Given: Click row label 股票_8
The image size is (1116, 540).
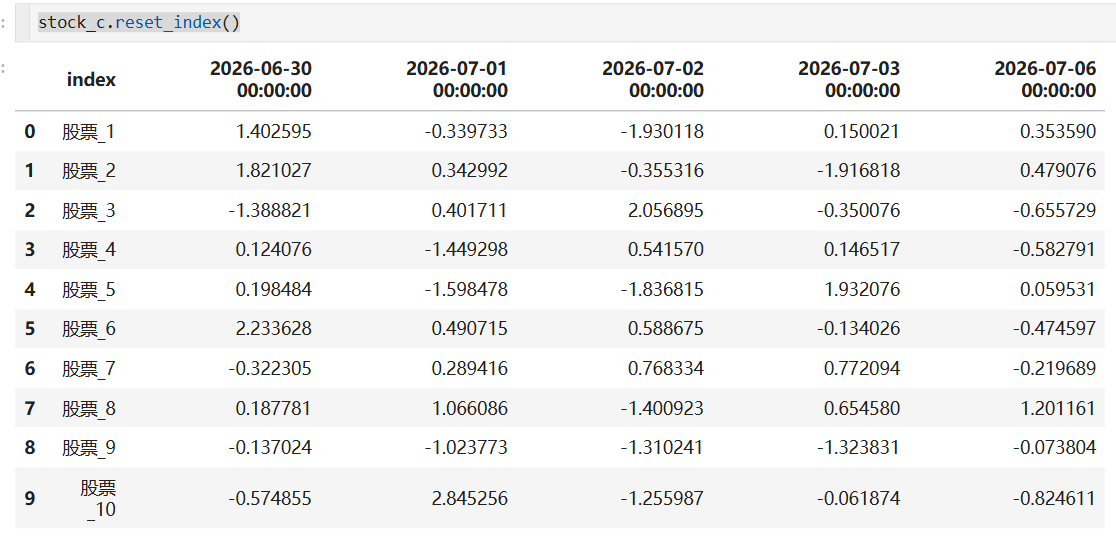Looking at the screenshot, I should tap(88, 408).
